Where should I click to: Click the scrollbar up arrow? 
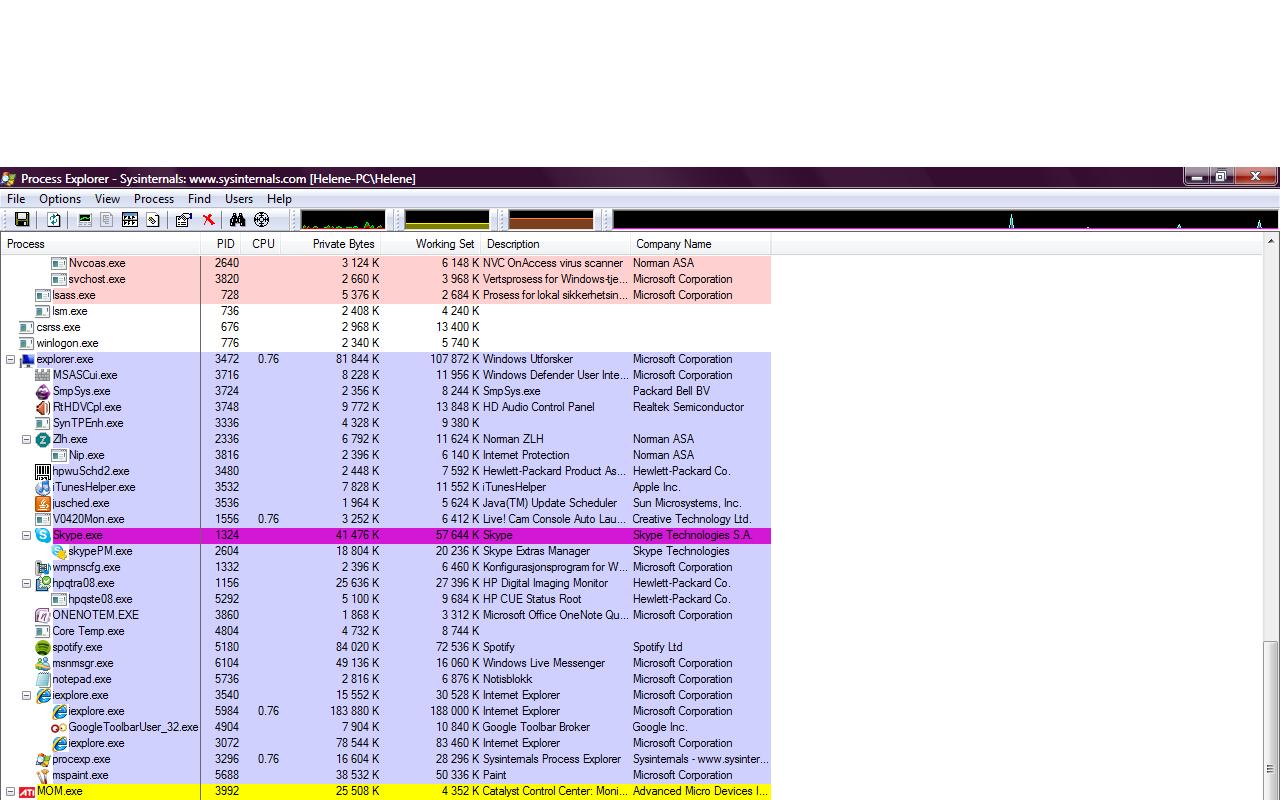pos(1271,241)
